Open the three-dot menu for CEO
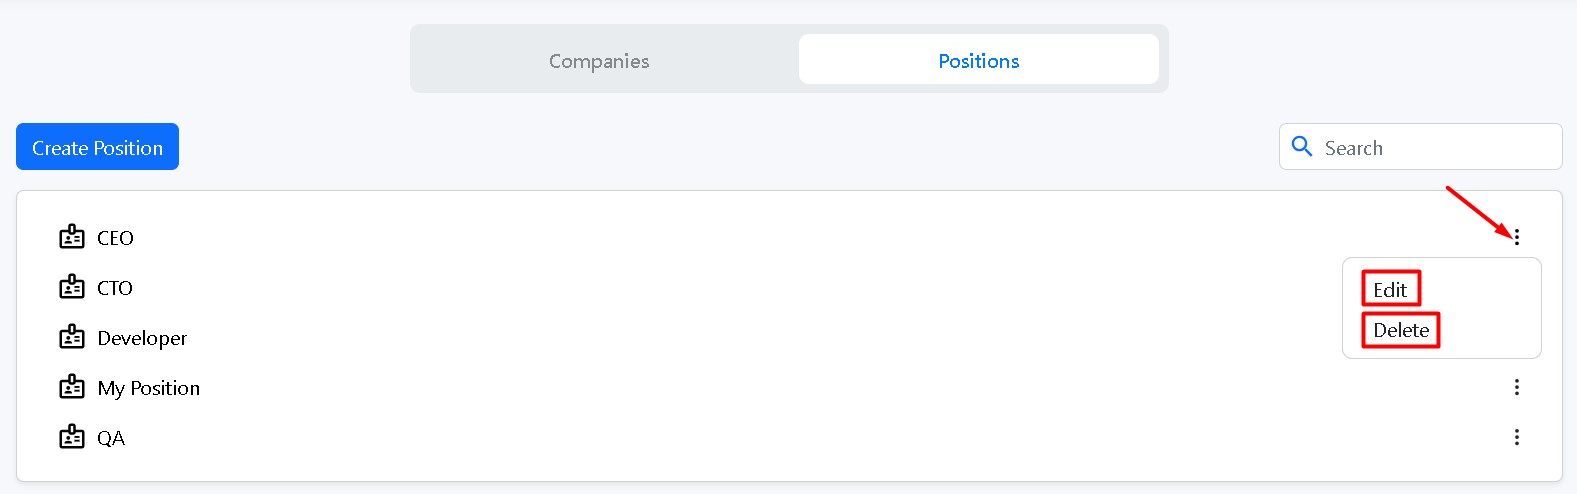This screenshot has width=1577, height=494. (x=1516, y=237)
